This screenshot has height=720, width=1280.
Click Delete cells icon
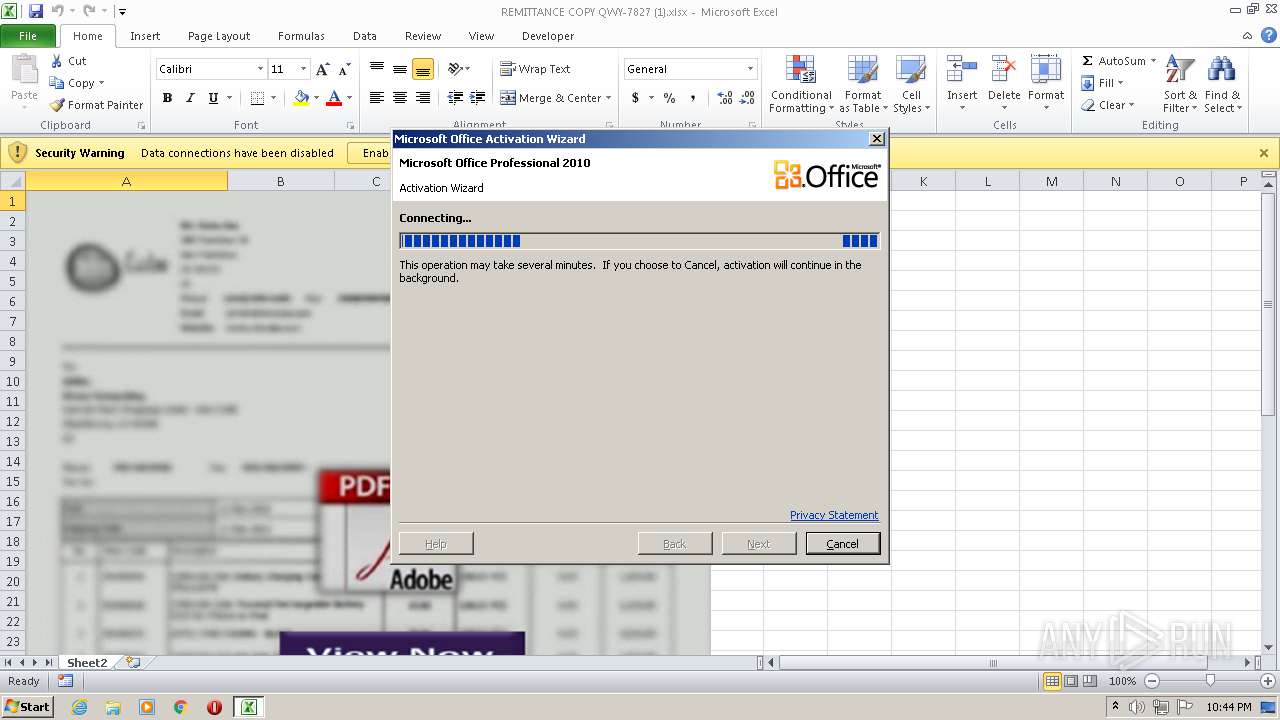coord(1004,71)
